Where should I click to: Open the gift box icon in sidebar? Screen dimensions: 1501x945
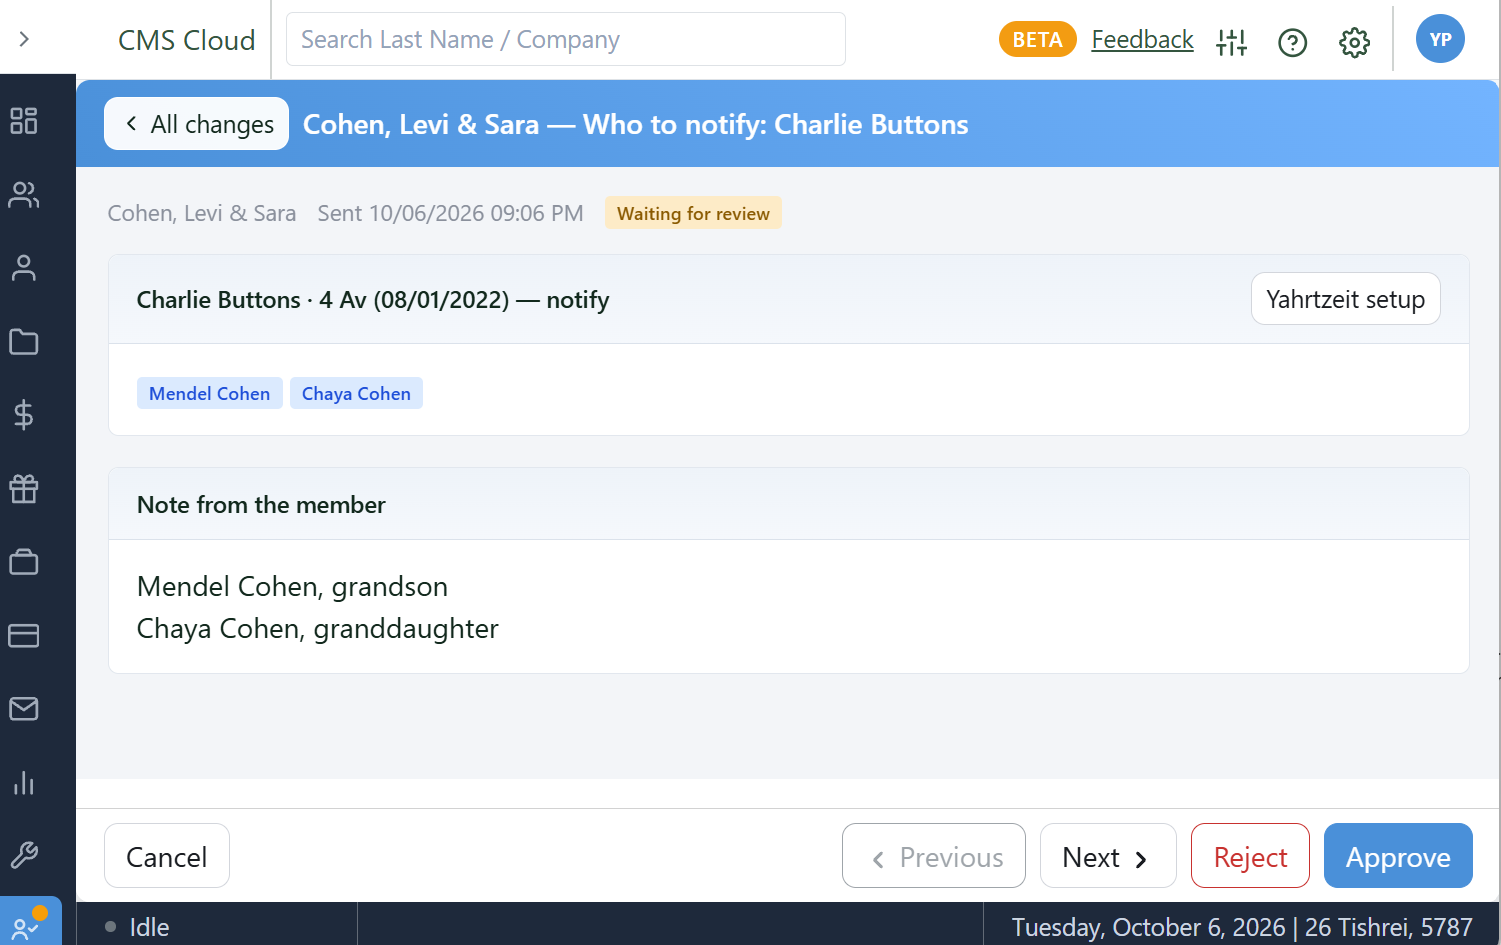[x=24, y=489]
